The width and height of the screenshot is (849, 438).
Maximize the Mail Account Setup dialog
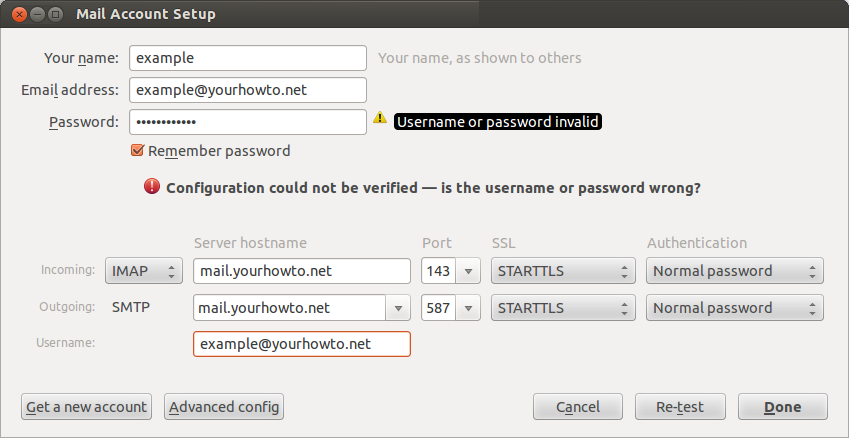pyautogui.click(x=55, y=14)
